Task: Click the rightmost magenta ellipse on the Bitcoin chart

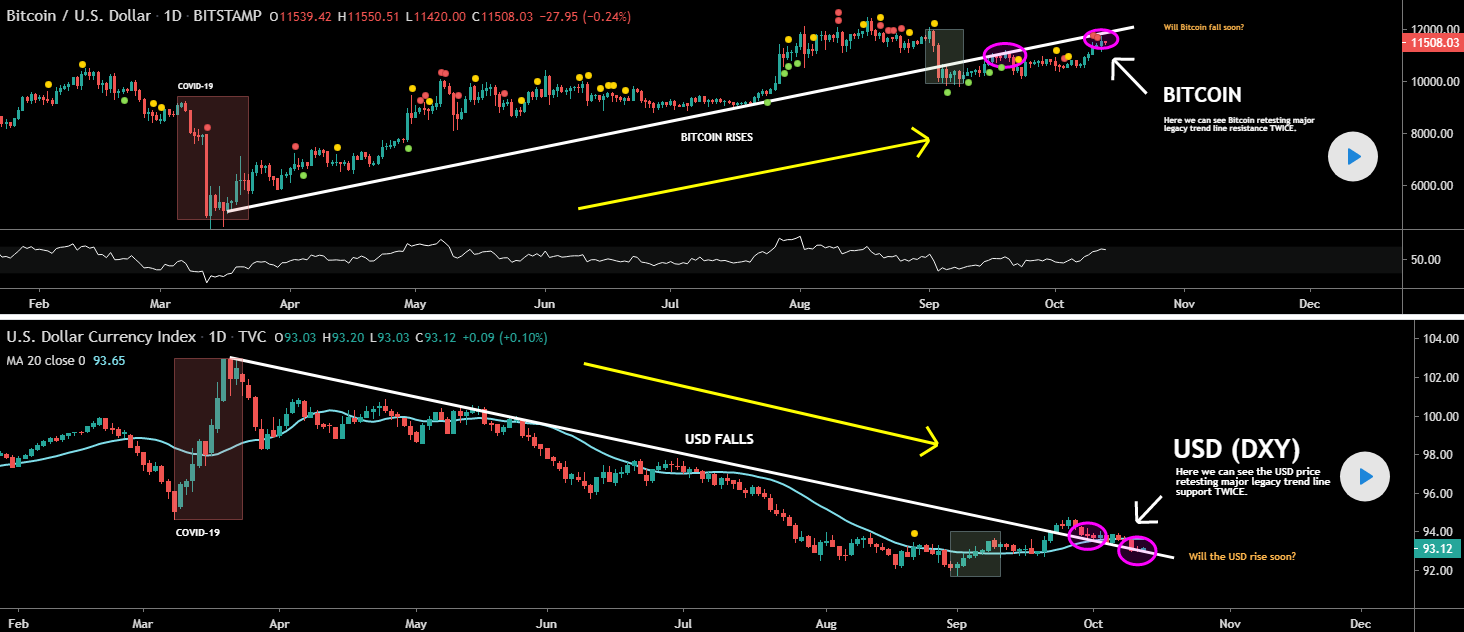Action: (x=1101, y=39)
